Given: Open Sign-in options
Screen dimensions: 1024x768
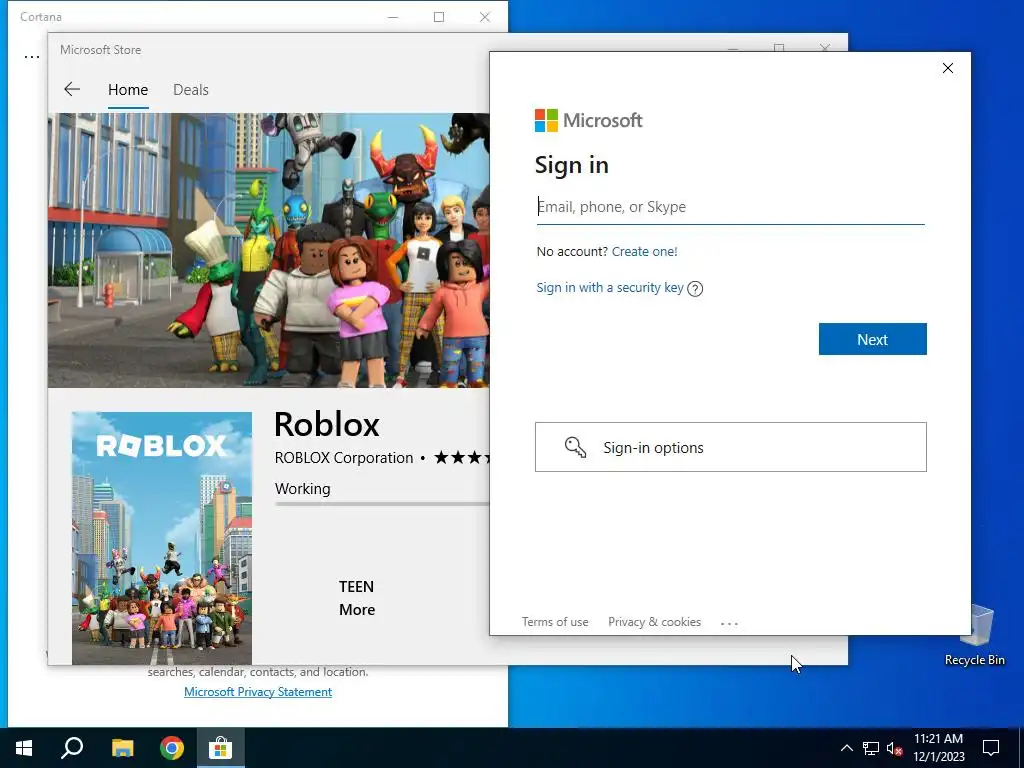Looking at the screenshot, I should (730, 447).
